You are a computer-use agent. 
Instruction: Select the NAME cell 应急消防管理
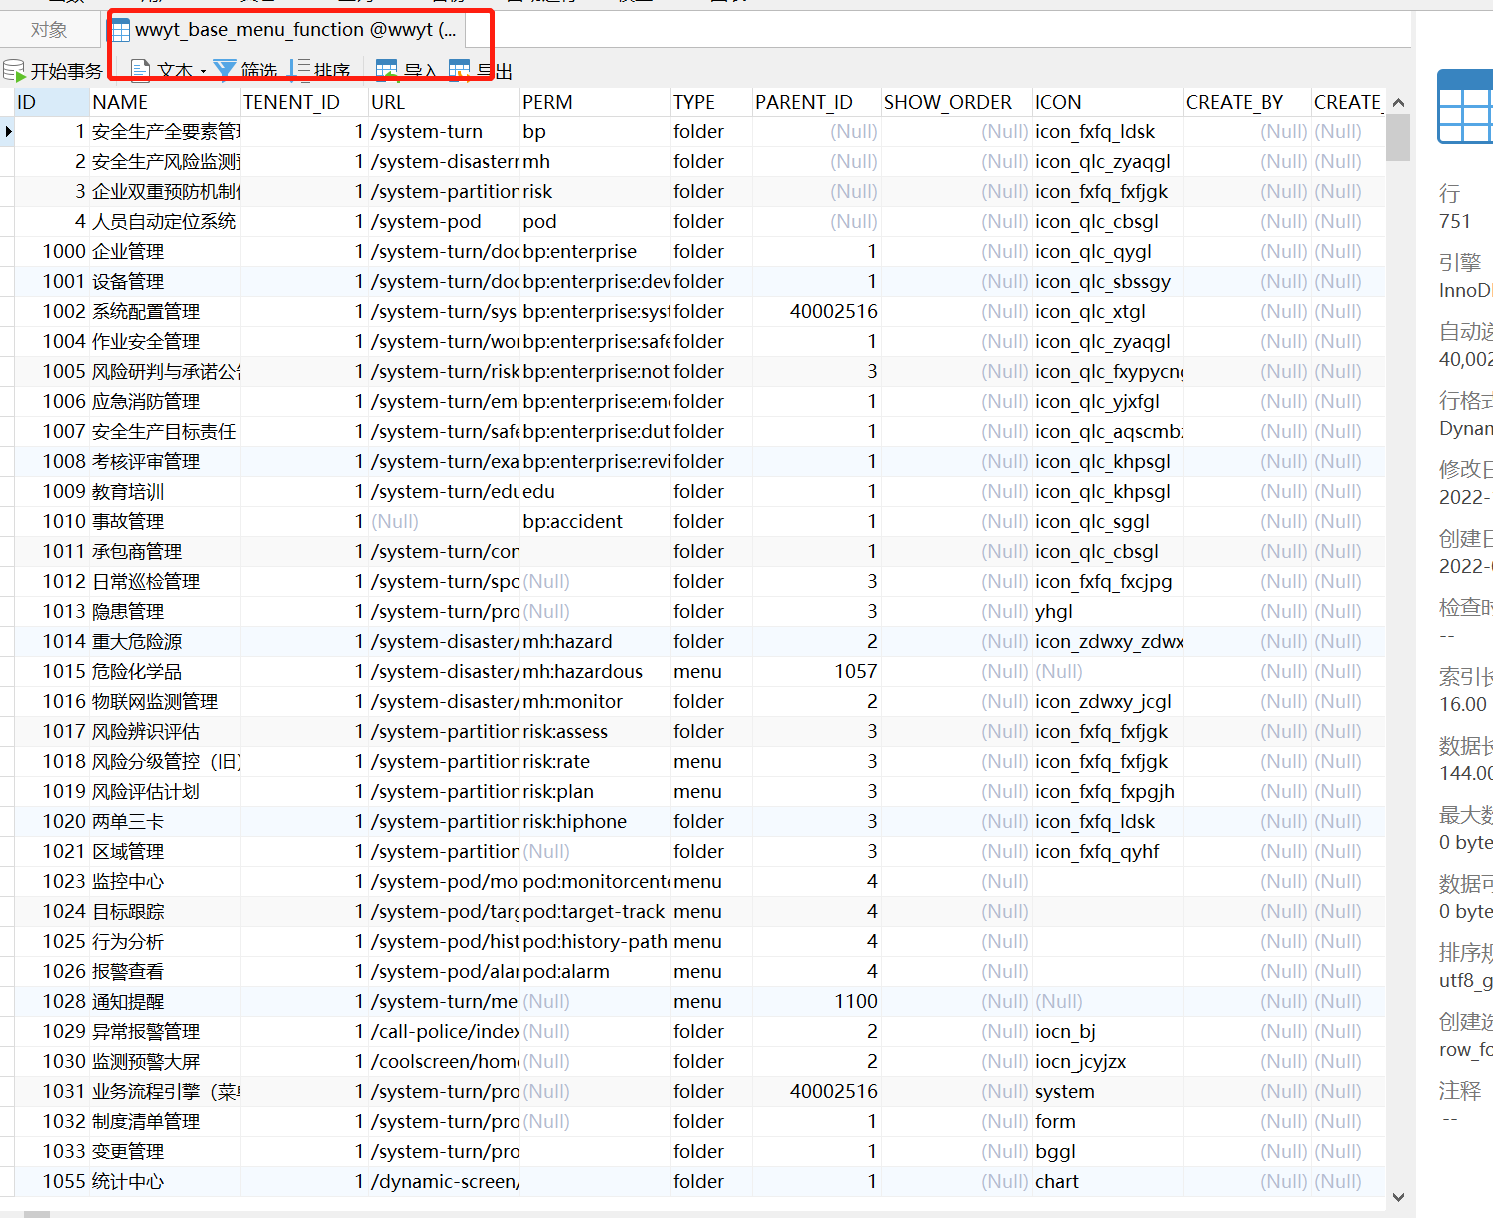(165, 401)
